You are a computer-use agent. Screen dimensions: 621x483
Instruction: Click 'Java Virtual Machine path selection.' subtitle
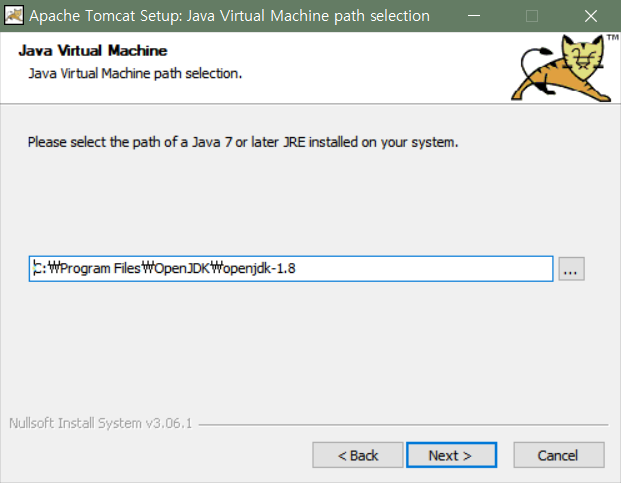135,74
